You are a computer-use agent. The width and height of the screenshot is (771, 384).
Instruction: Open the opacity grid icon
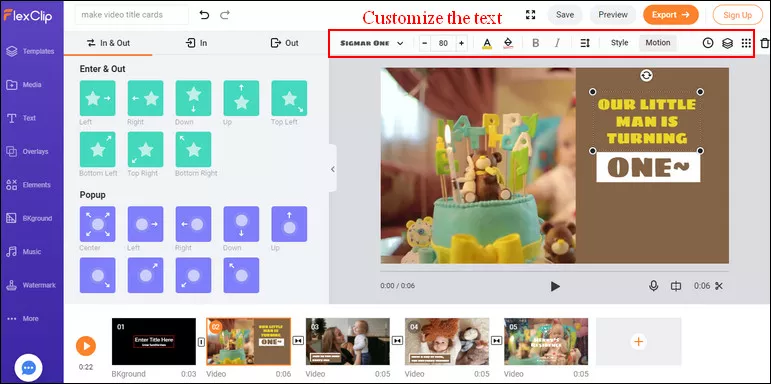746,43
